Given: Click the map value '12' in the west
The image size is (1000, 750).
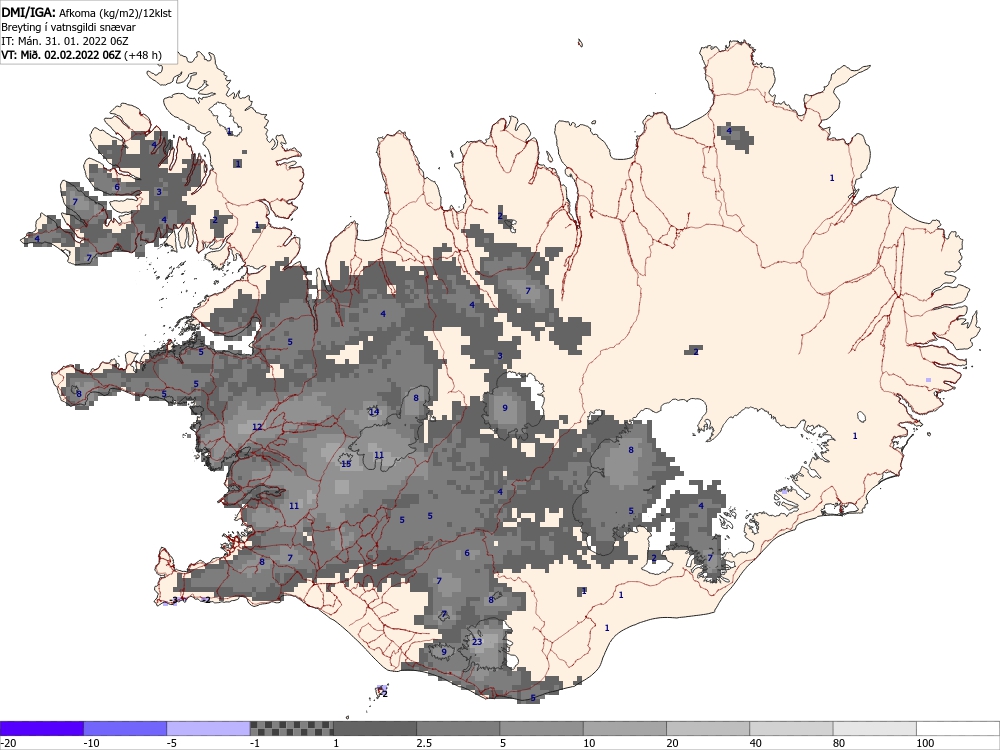Looking at the screenshot, I should (x=257, y=427).
